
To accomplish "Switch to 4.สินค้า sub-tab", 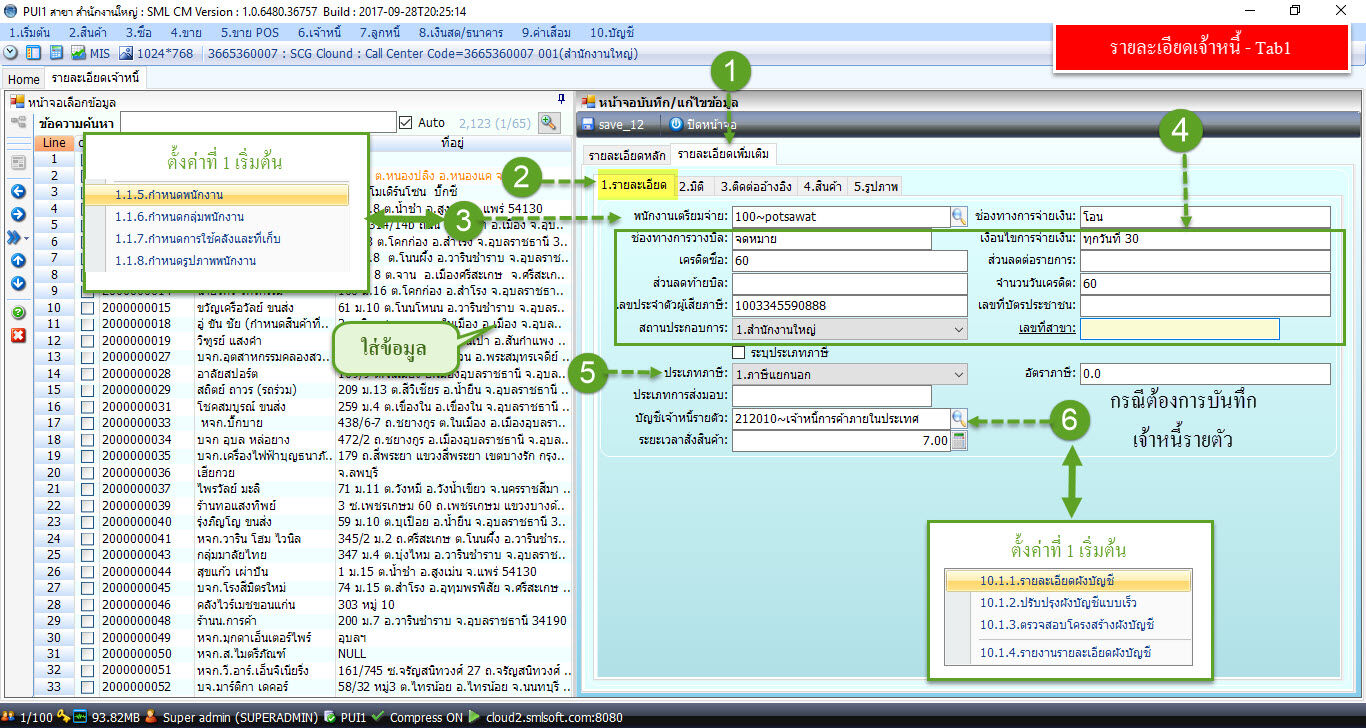I will (822, 186).
